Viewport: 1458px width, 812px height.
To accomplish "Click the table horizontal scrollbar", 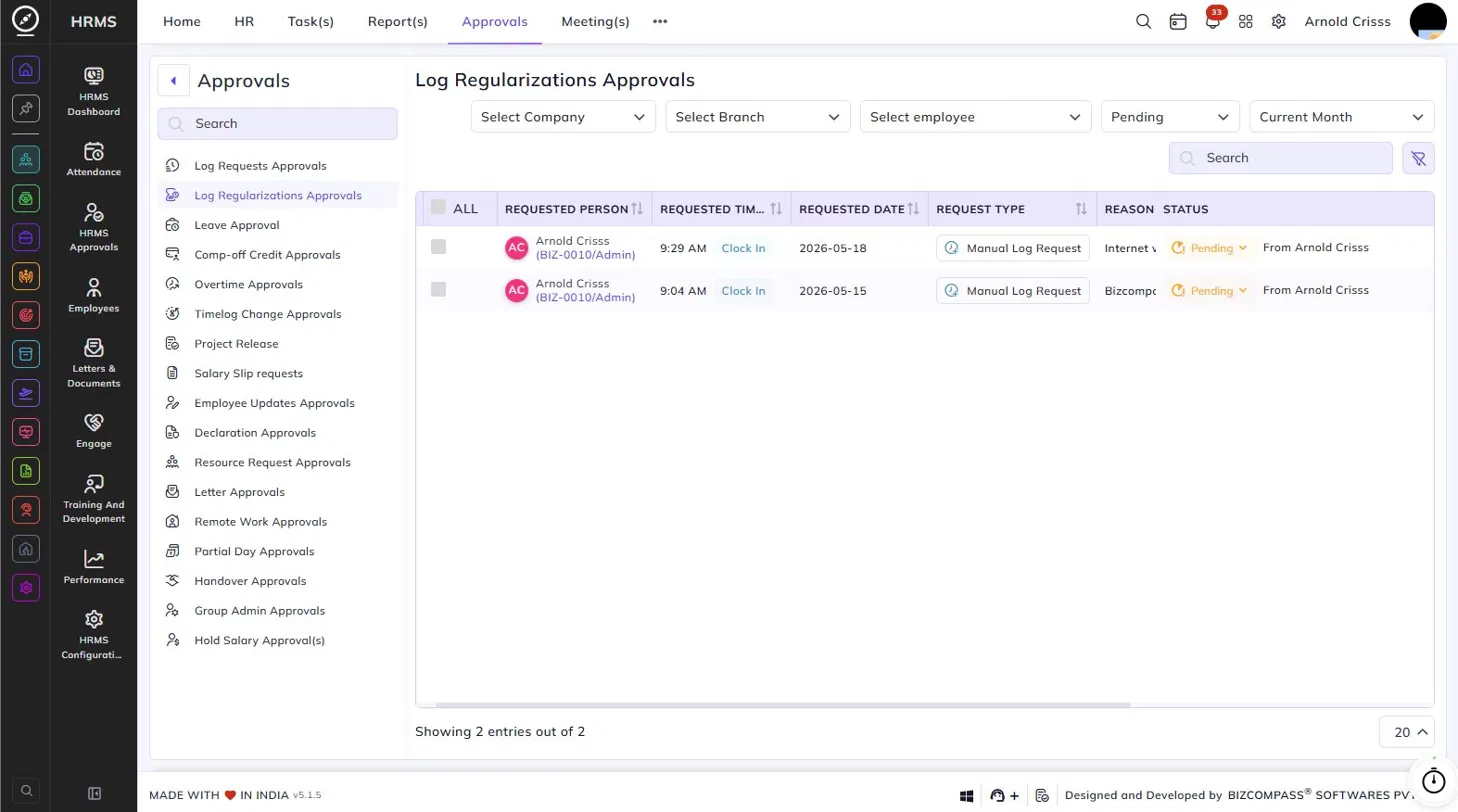I will 783,705.
